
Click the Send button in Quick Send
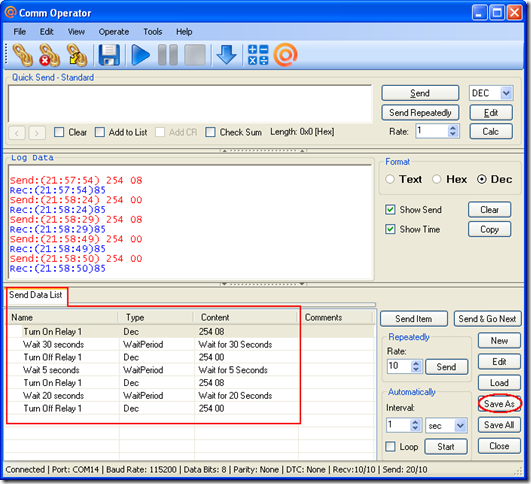pos(420,93)
